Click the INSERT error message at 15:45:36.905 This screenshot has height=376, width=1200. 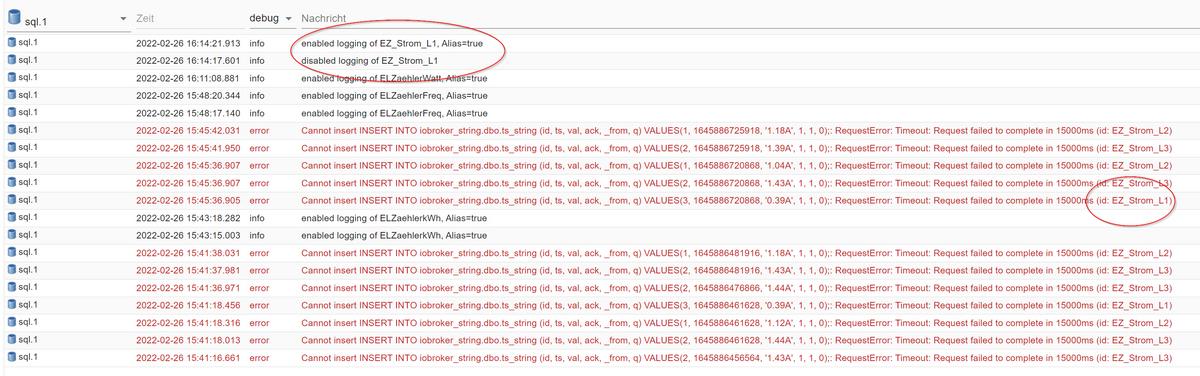737,200
